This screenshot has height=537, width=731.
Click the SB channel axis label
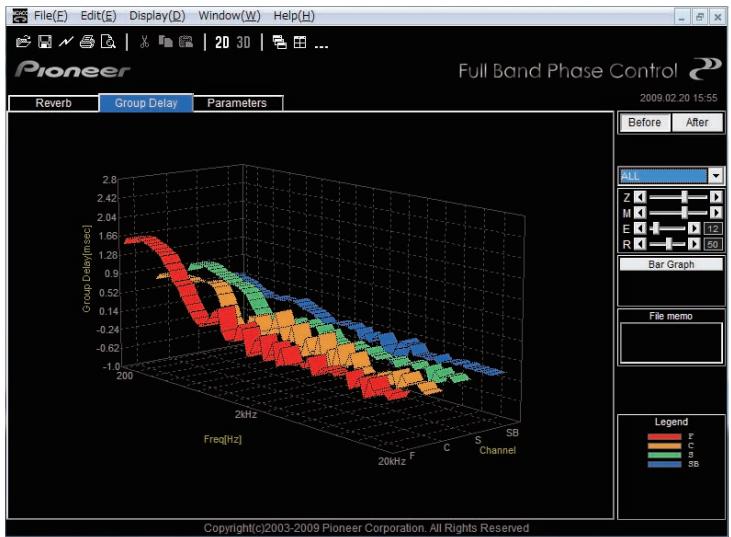512,433
